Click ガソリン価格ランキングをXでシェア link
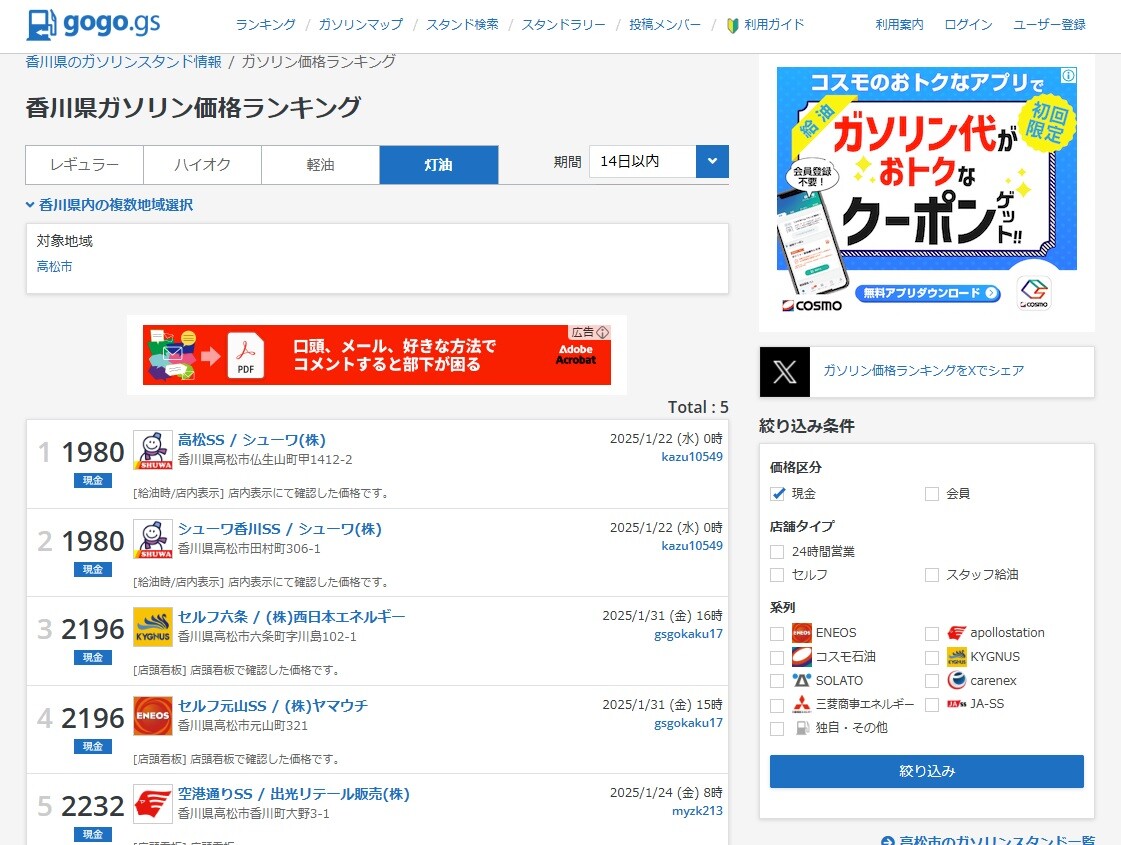The height and width of the screenshot is (845, 1121). click(x=924, y=370)
